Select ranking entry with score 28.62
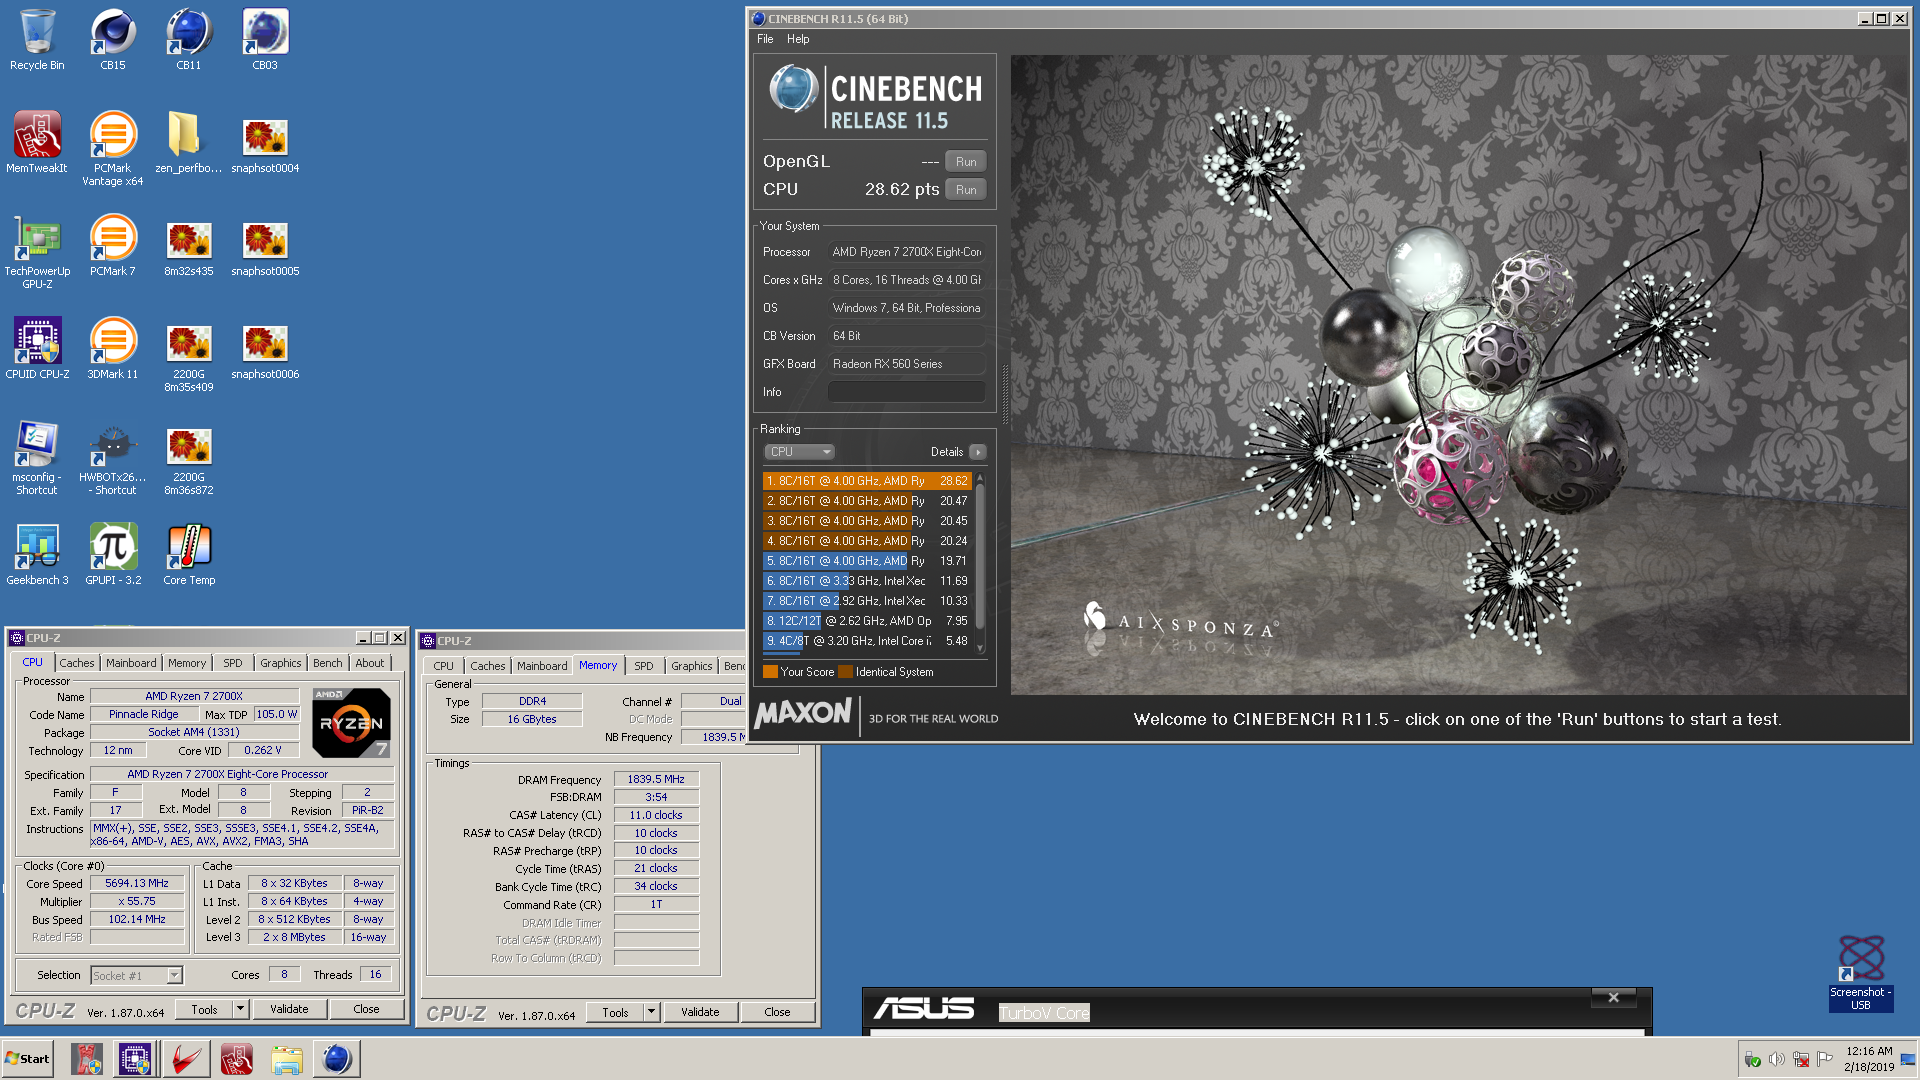Image resolution: width=1920 pixels, height=1080 pixels. click(x=867, y=481)
